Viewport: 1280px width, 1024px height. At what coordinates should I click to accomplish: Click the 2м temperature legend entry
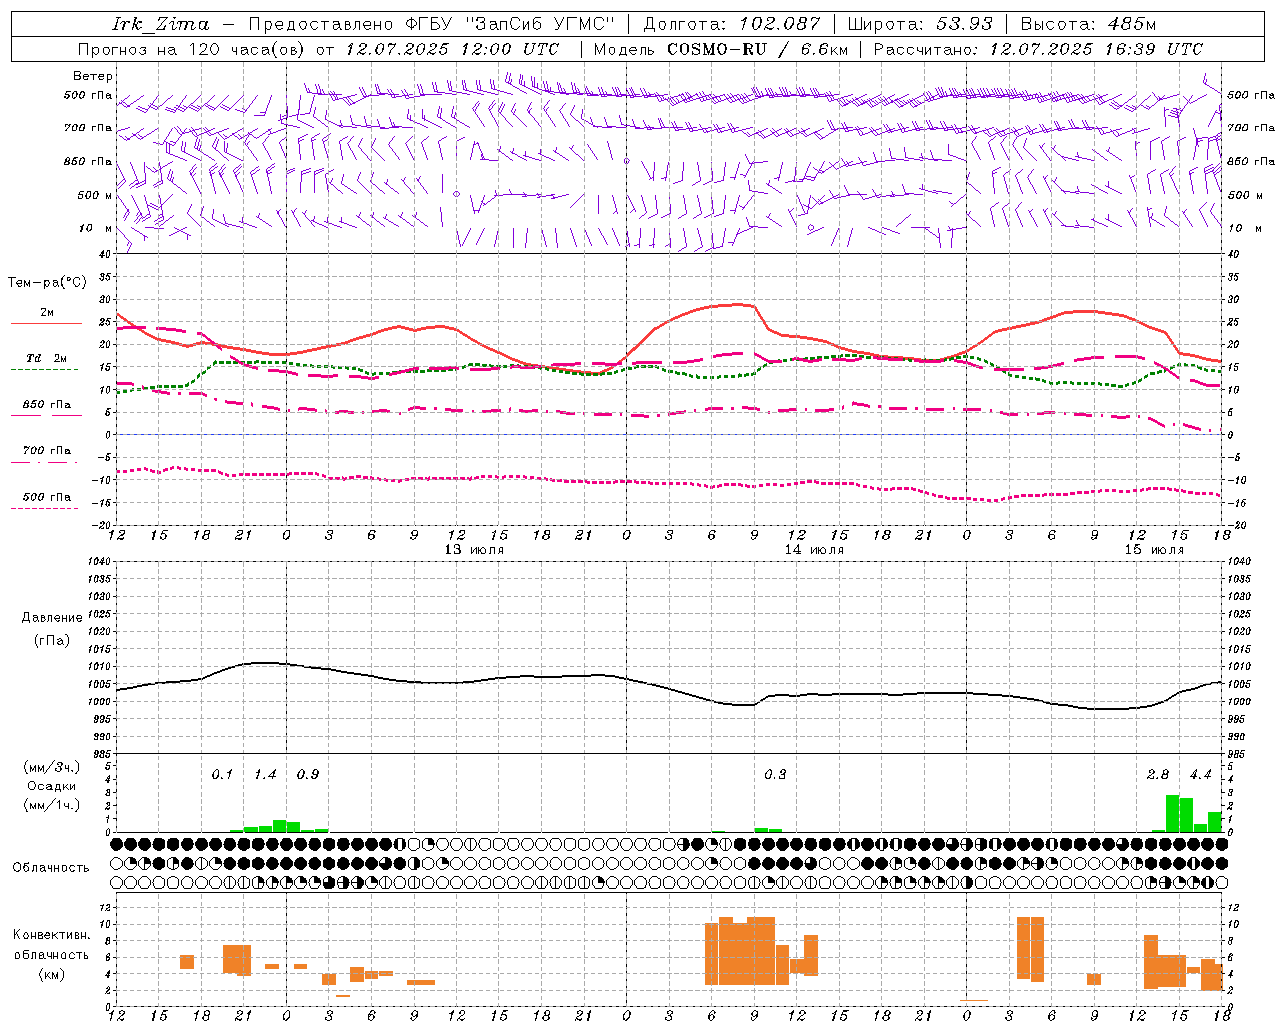[47, 312]
